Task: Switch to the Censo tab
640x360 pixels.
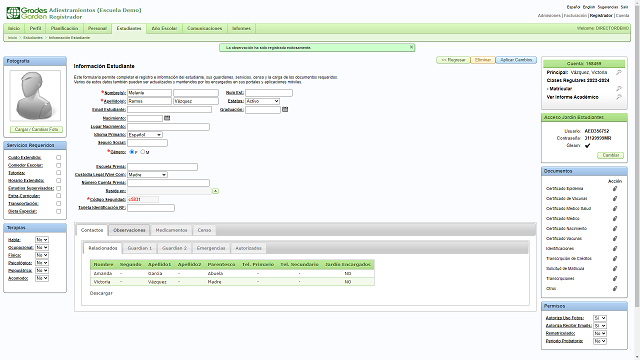Action: pyautogui.click(x=204, y=230)
